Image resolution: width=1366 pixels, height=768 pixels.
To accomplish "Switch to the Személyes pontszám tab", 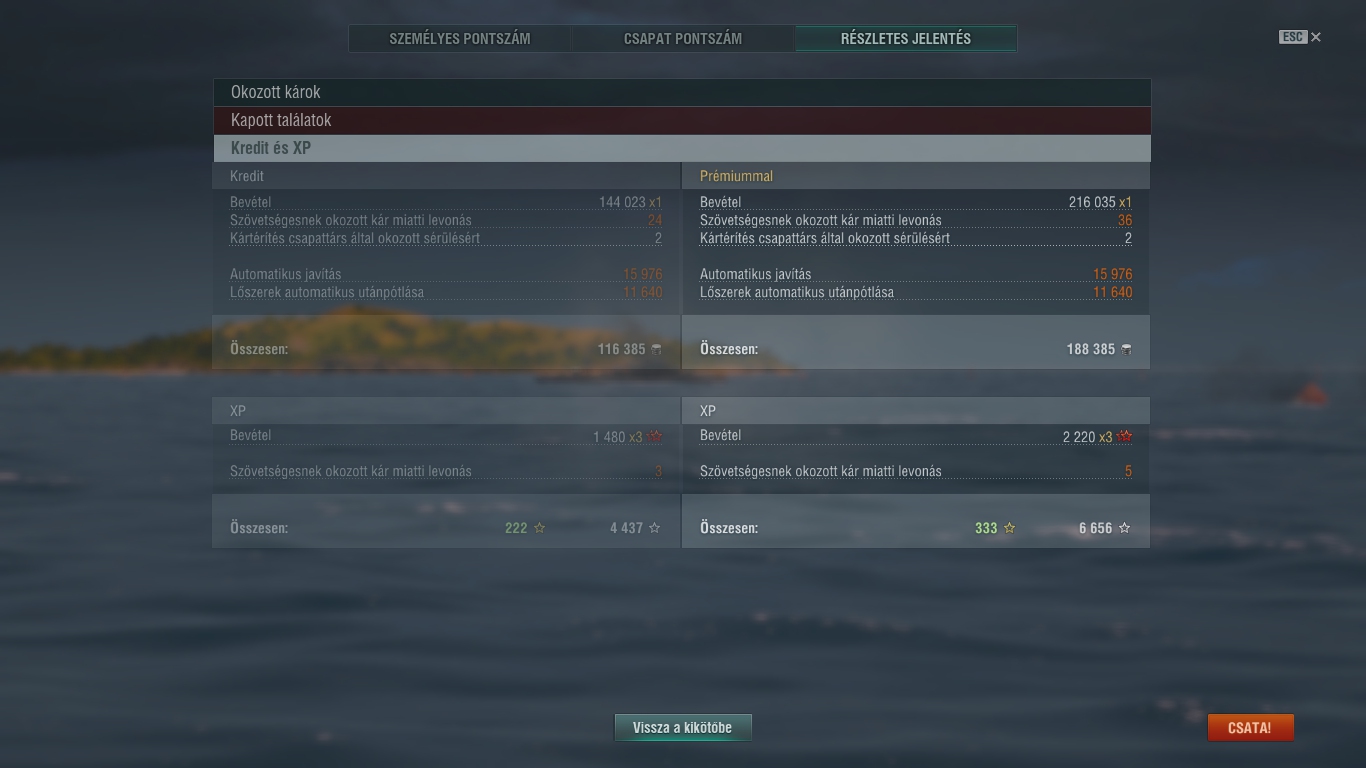I will [460, 39].
